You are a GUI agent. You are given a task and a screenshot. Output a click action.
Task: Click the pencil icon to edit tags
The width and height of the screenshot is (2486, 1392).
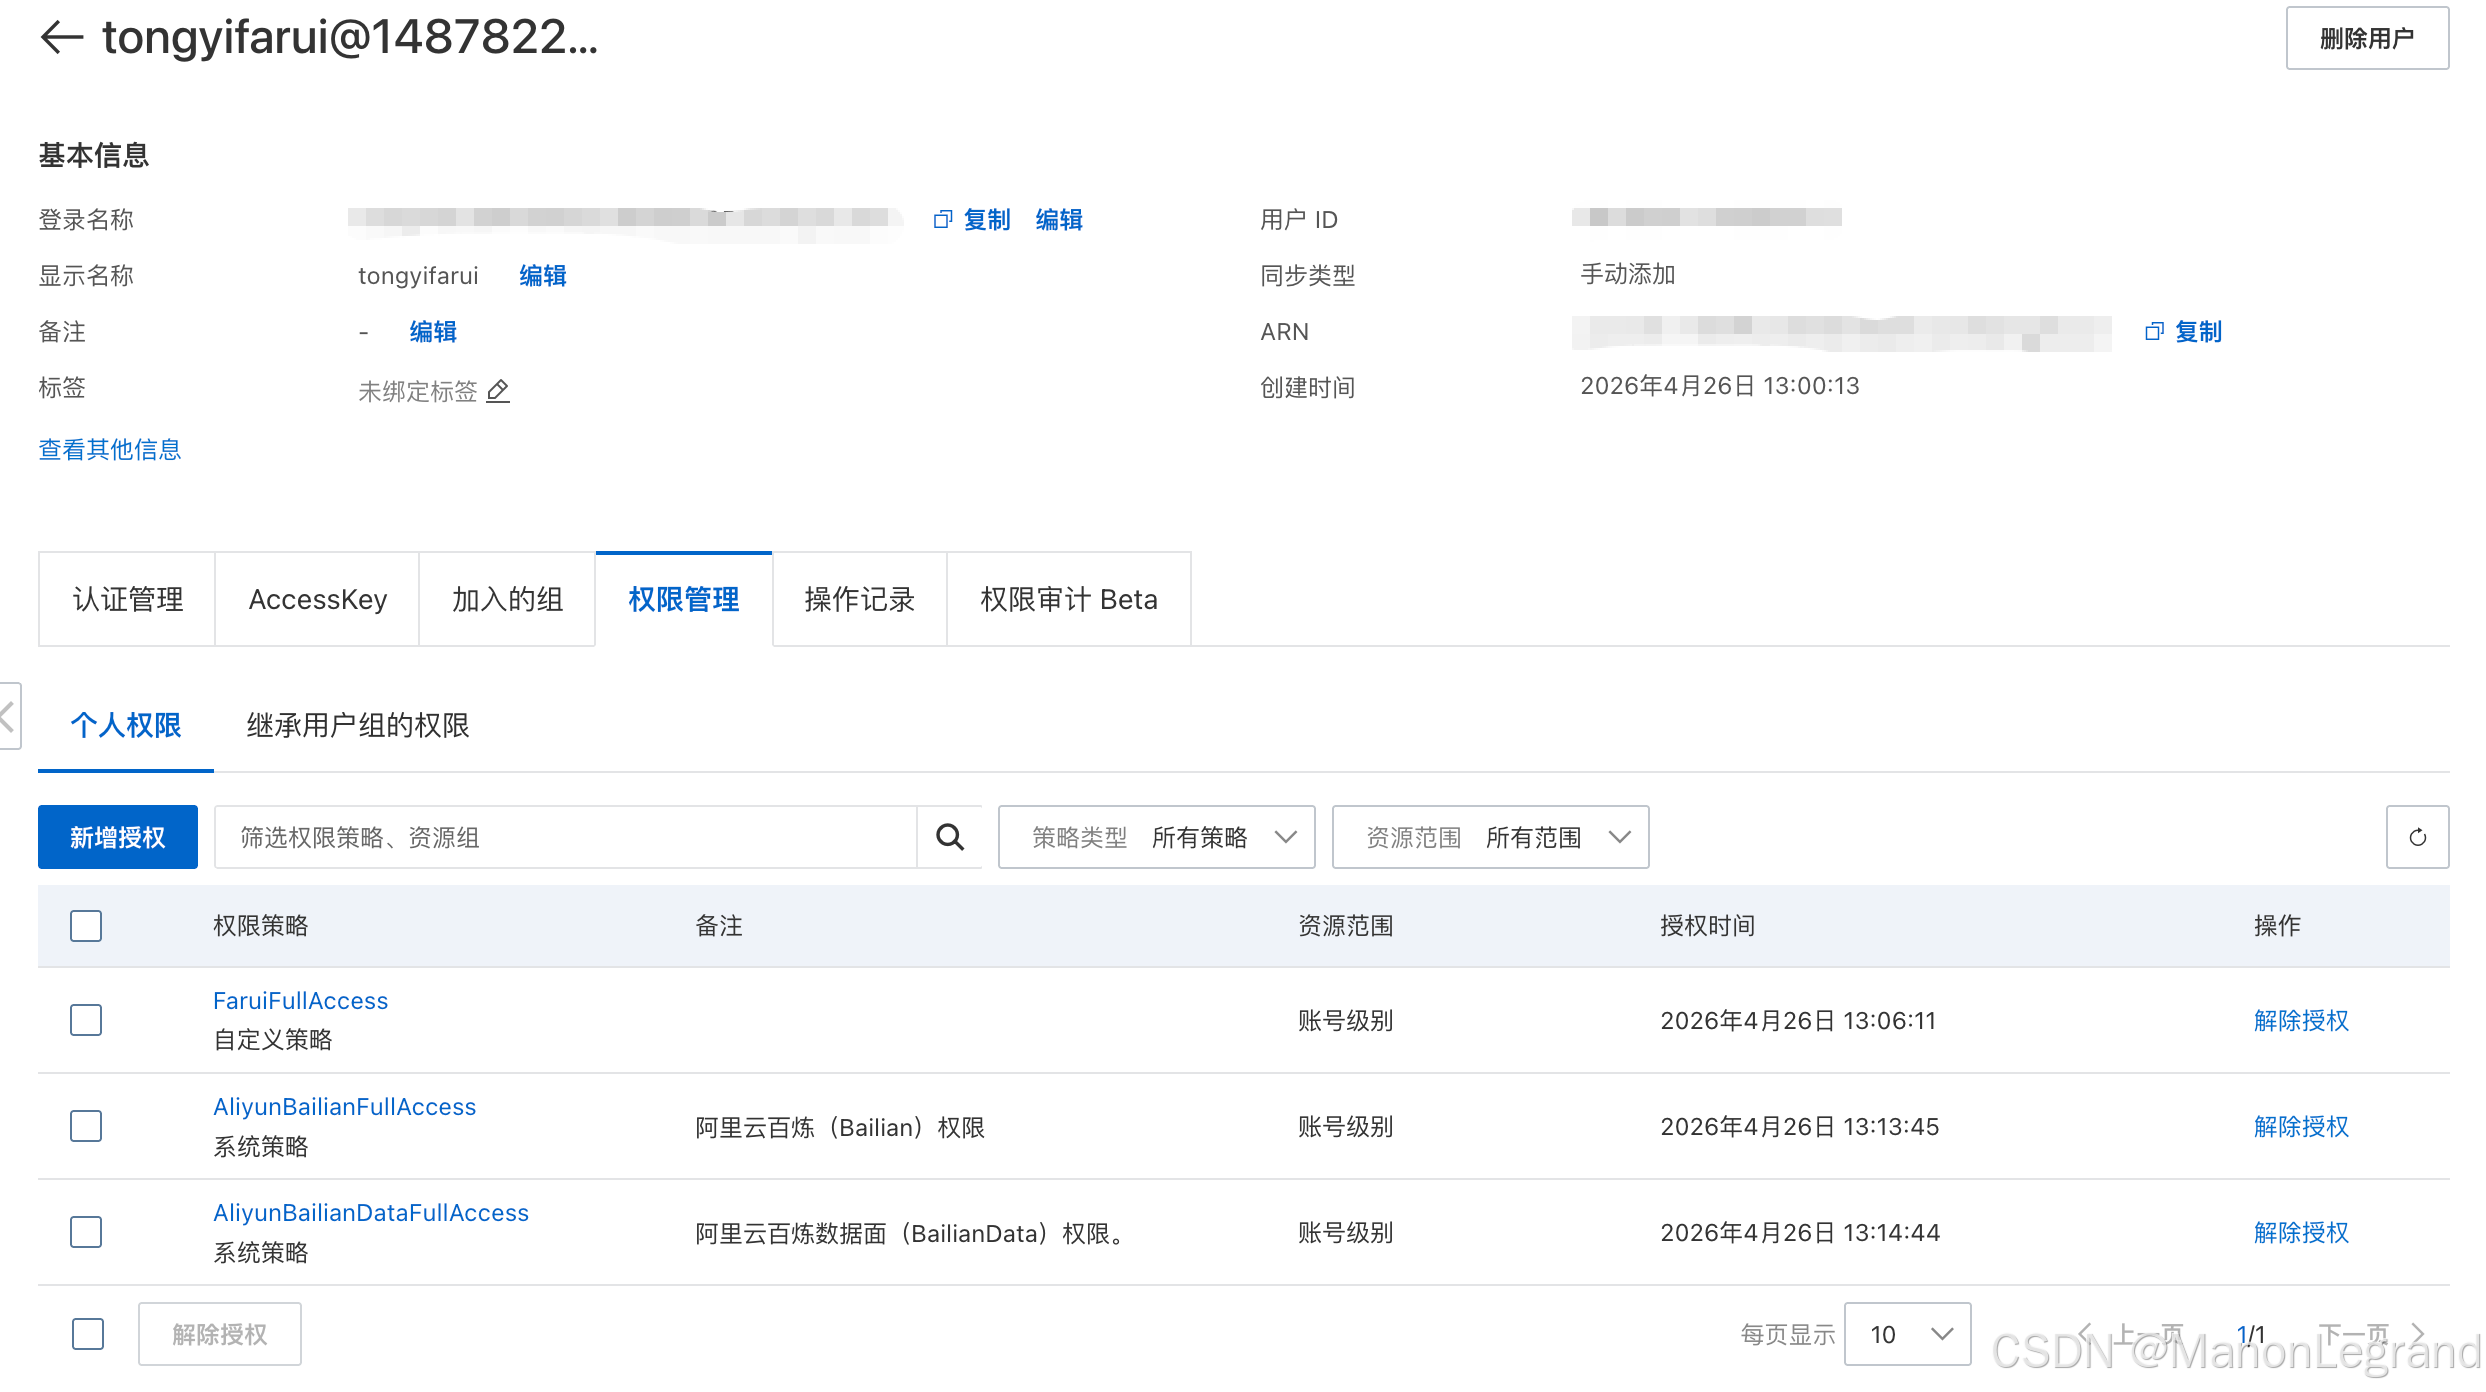(498, 390)
